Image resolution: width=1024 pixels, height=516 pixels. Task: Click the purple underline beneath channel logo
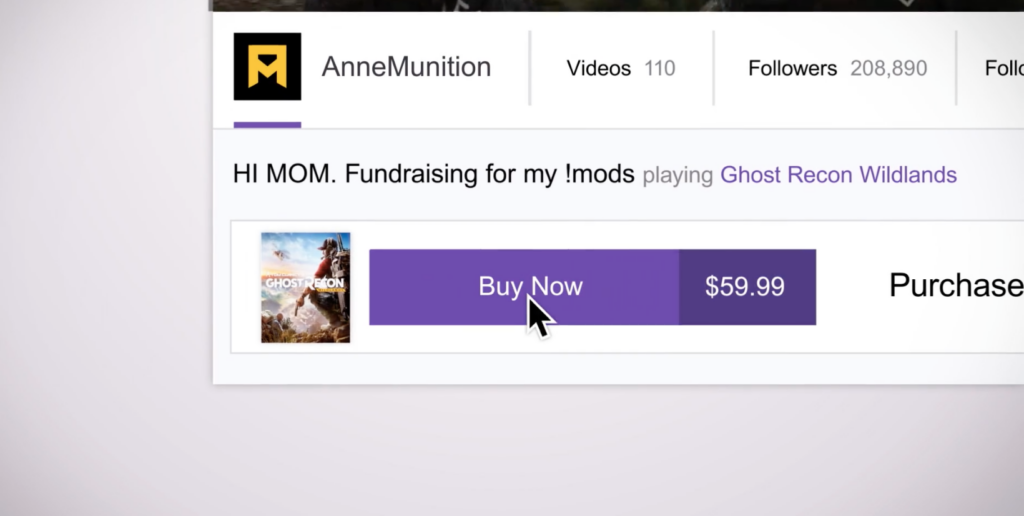click(267, 125)
